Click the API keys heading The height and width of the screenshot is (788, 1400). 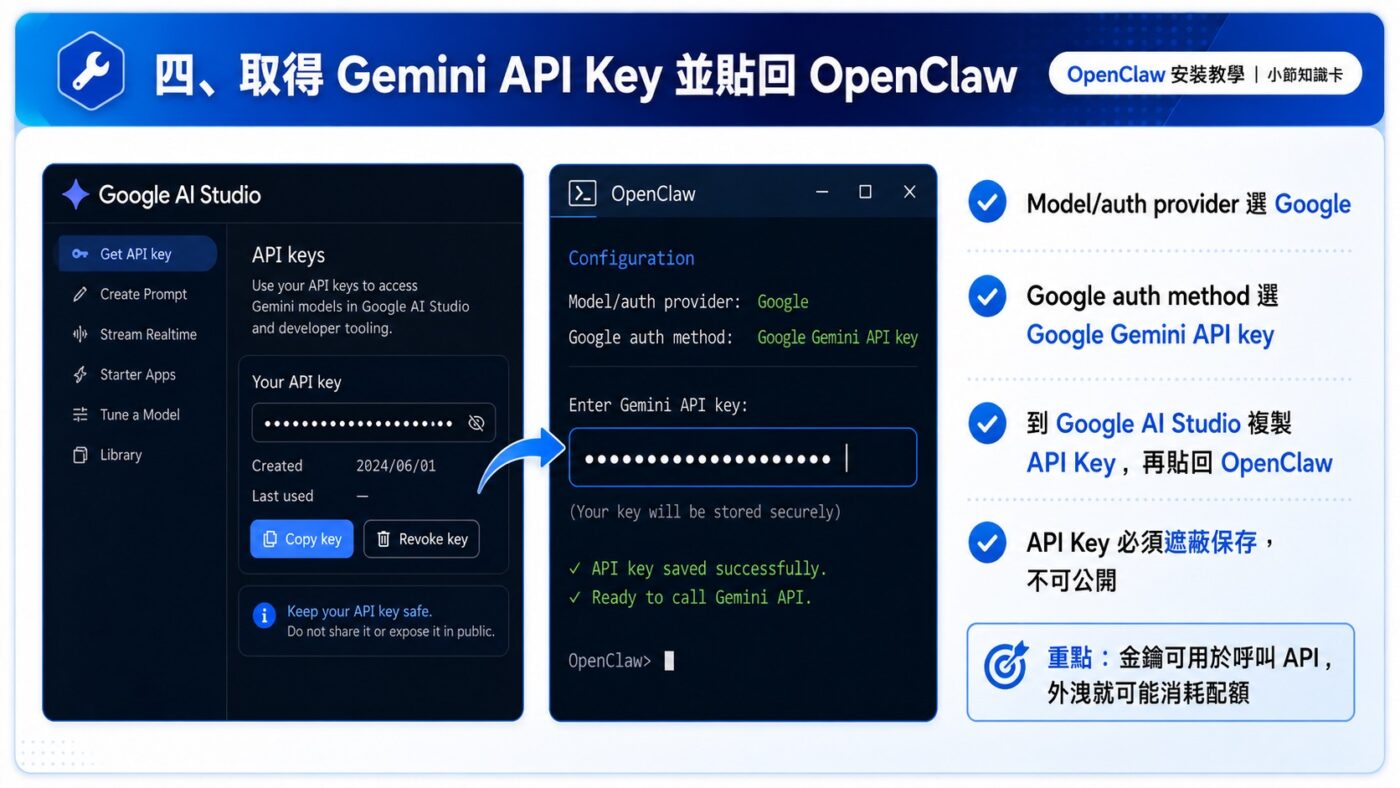288,255
